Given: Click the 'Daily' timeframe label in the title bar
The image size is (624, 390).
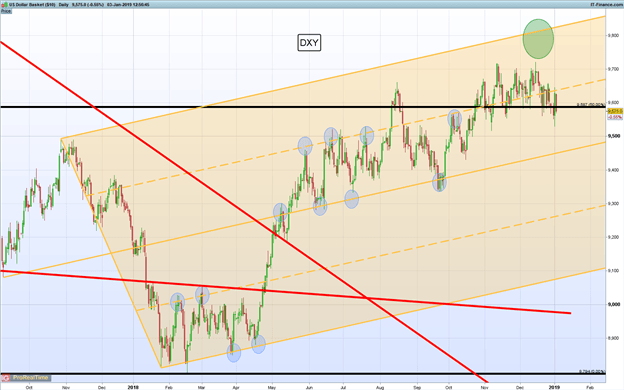Looking at the screenshot, I should (64, 5).
